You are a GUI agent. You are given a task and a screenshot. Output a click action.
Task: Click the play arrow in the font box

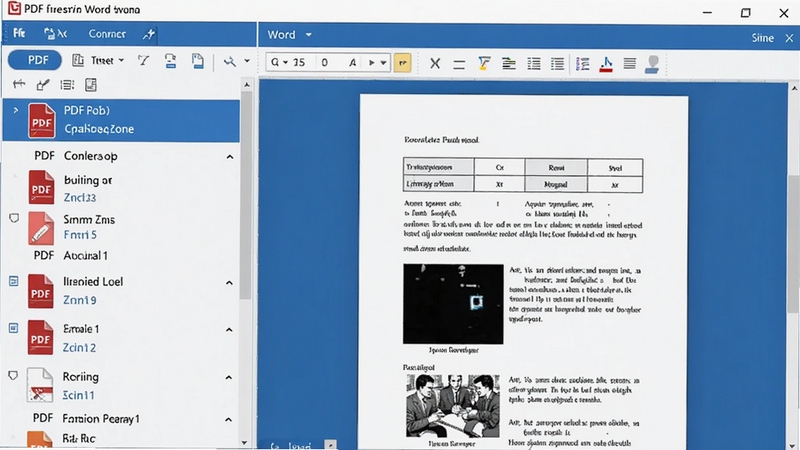[371, 63]
